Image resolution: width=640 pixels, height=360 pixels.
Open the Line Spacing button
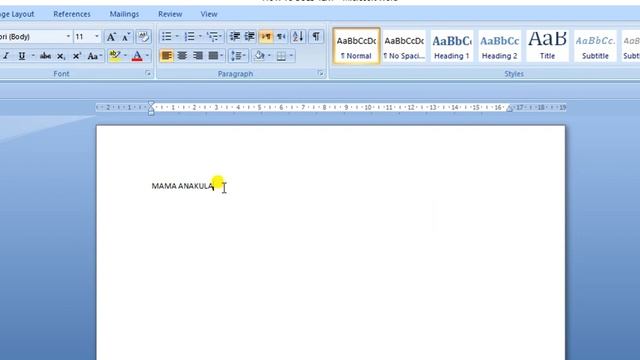[238, 56]
